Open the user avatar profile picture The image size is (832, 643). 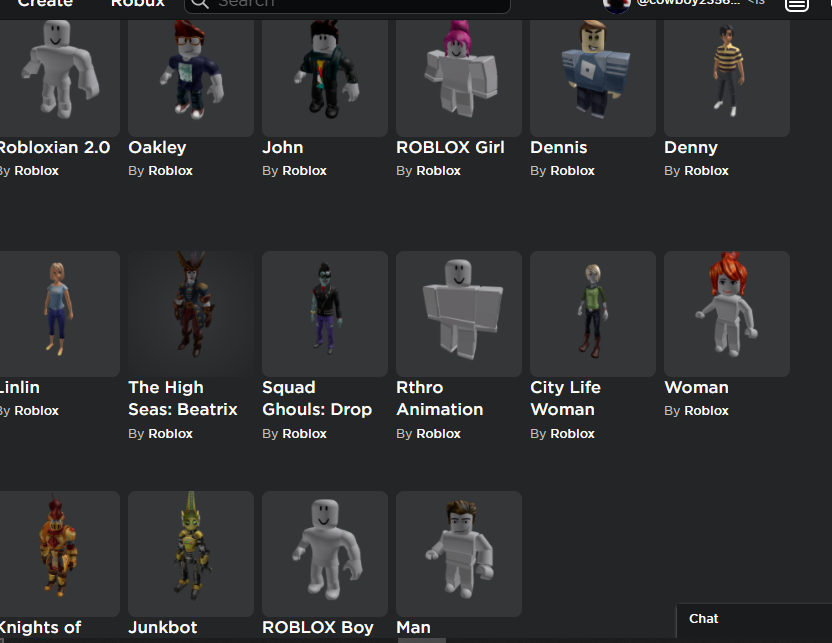pyautogui.click(x=617, y=5)
